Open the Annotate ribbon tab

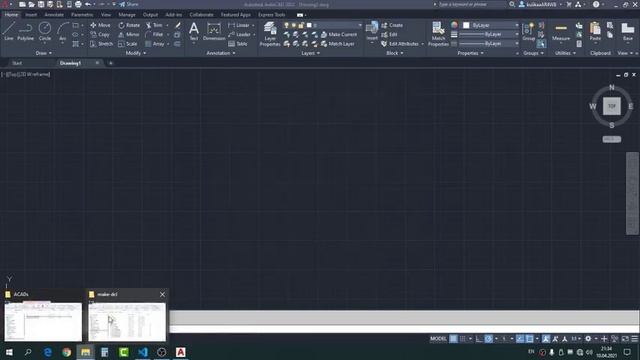tap(54, 15)
